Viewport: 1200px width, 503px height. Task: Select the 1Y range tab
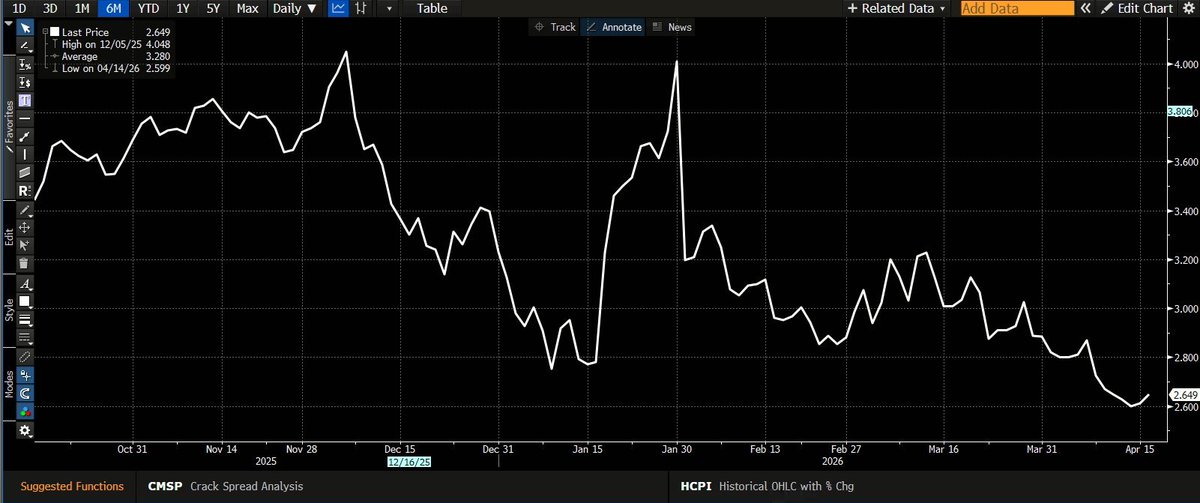(x=182, y=8)
